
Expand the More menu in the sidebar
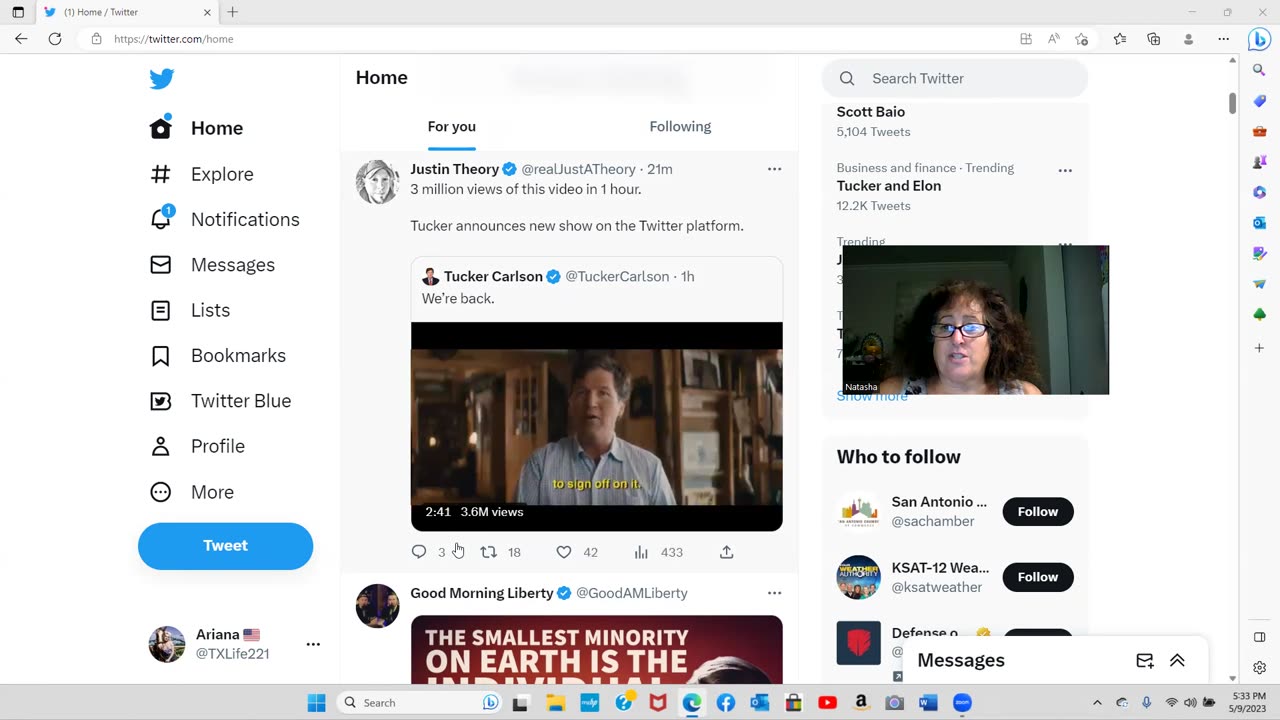point(192,492)
